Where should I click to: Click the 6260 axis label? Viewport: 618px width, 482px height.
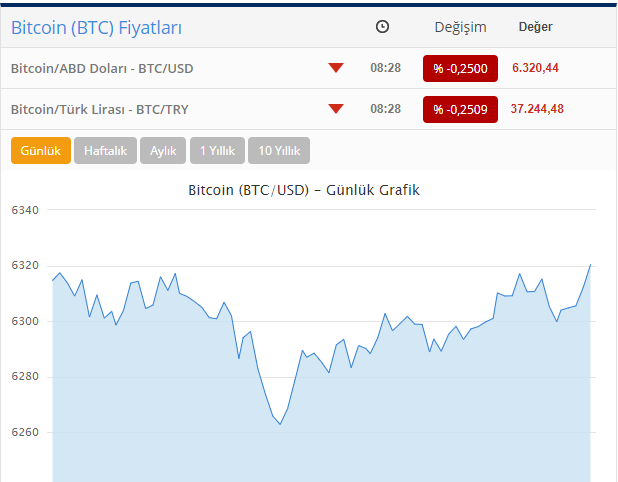click(25, 432)
